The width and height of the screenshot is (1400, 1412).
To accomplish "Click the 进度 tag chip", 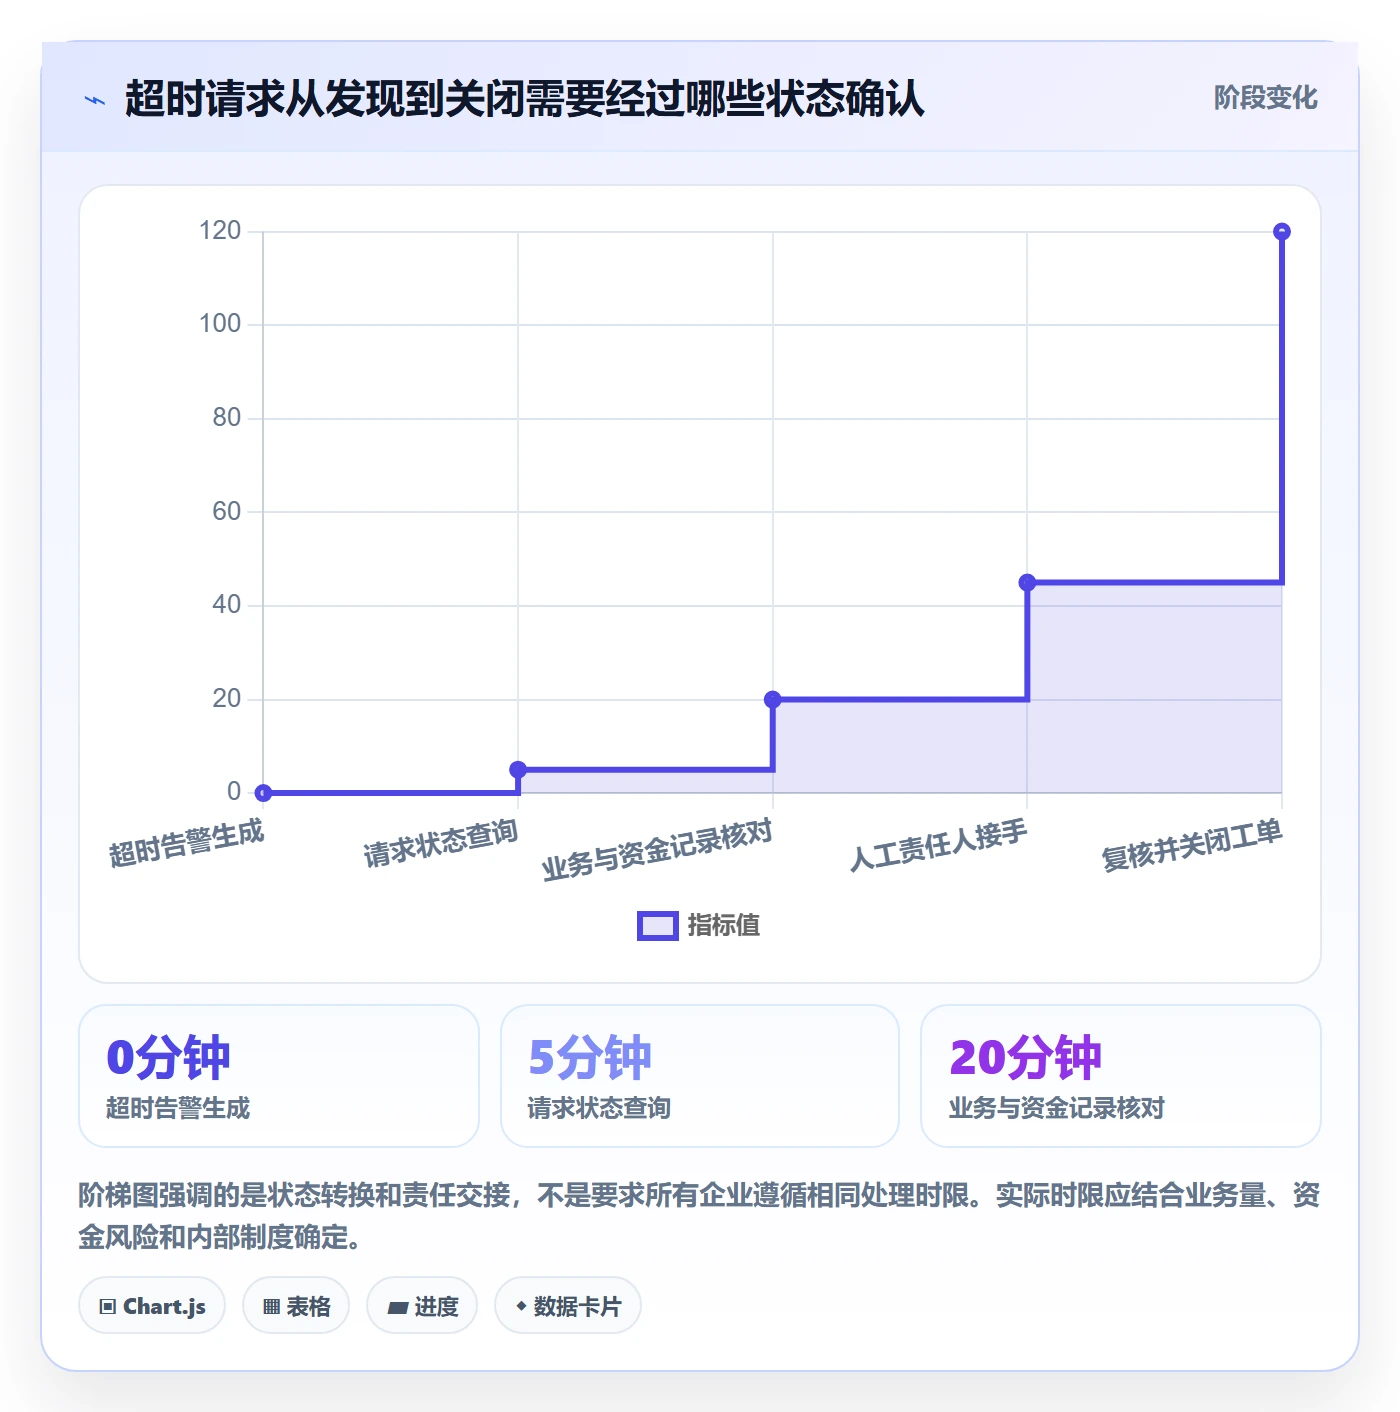I will (422, 1306).
